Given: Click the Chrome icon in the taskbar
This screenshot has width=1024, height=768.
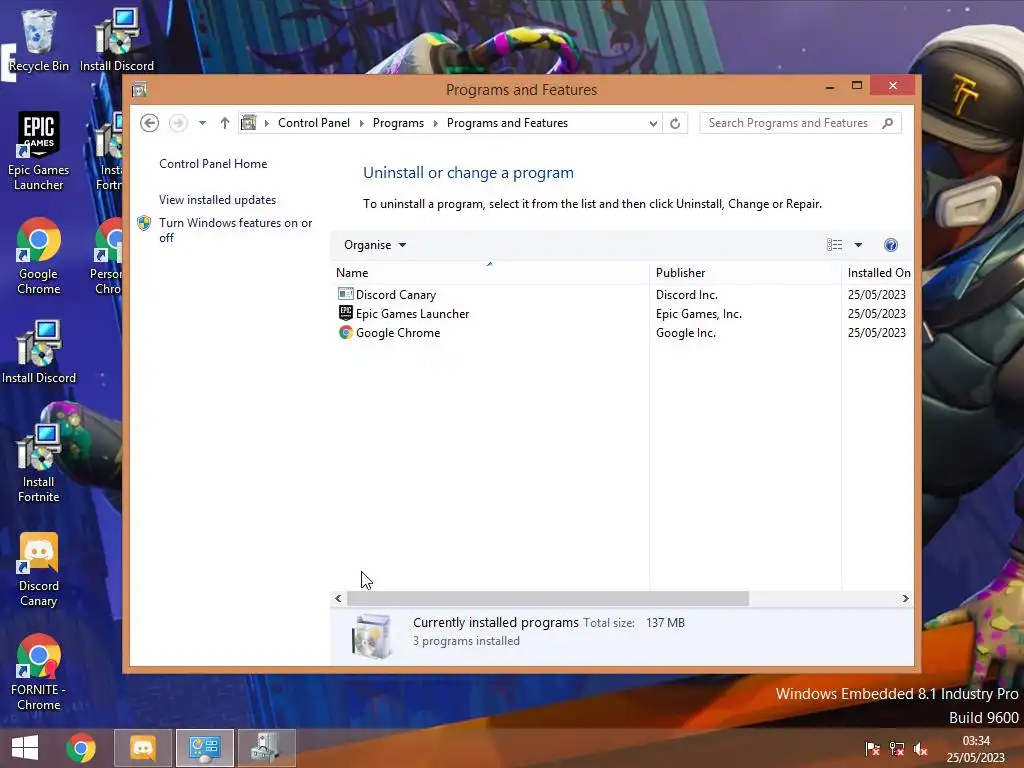Looking at the screenshot, I should (81, 748).
